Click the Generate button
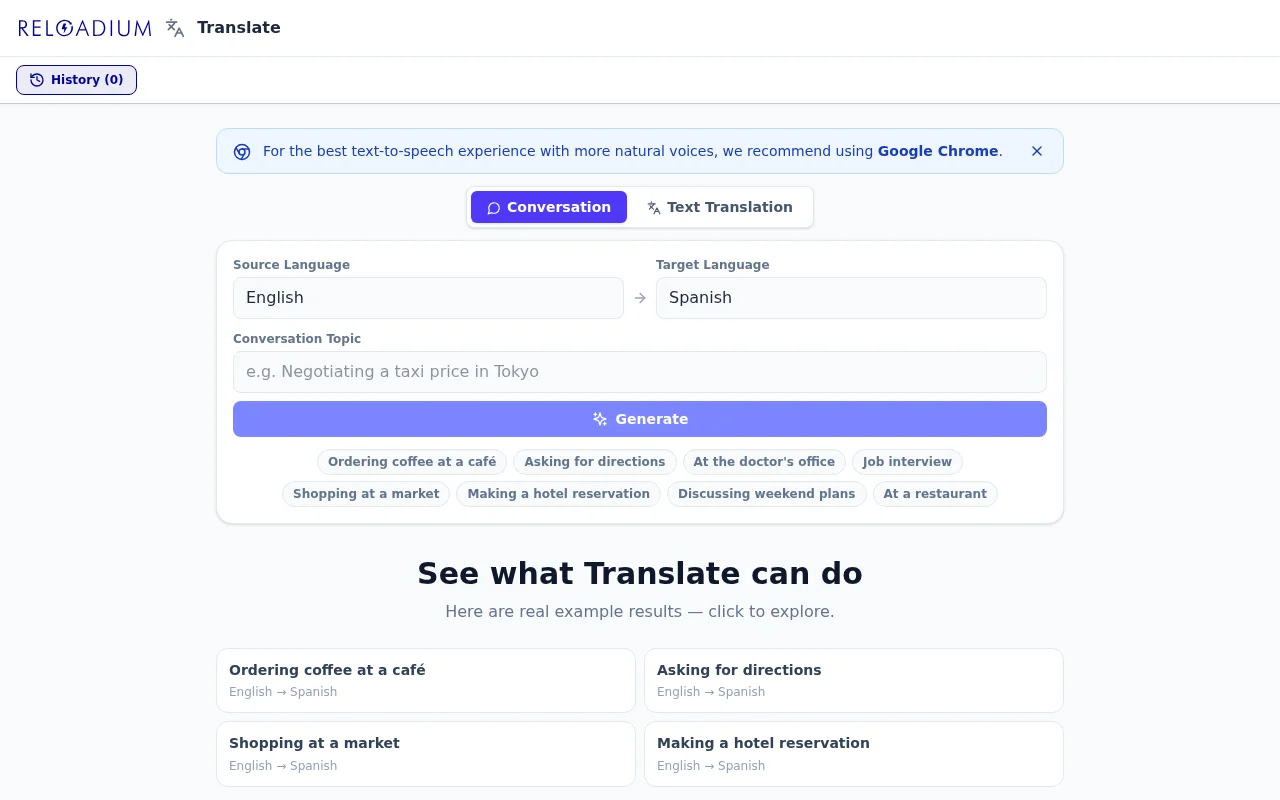Viewport: 1280px width, 800px height. (640, 419)
